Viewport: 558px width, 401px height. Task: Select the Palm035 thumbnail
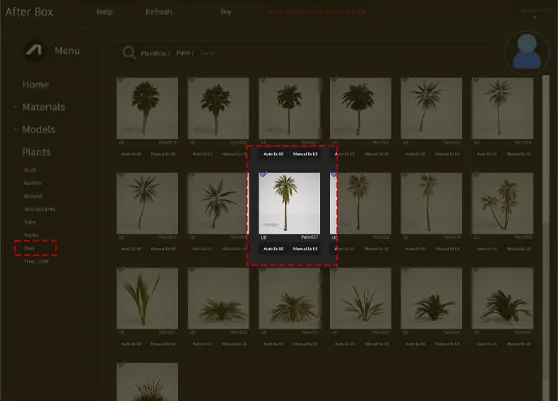(x=431, y=299)
